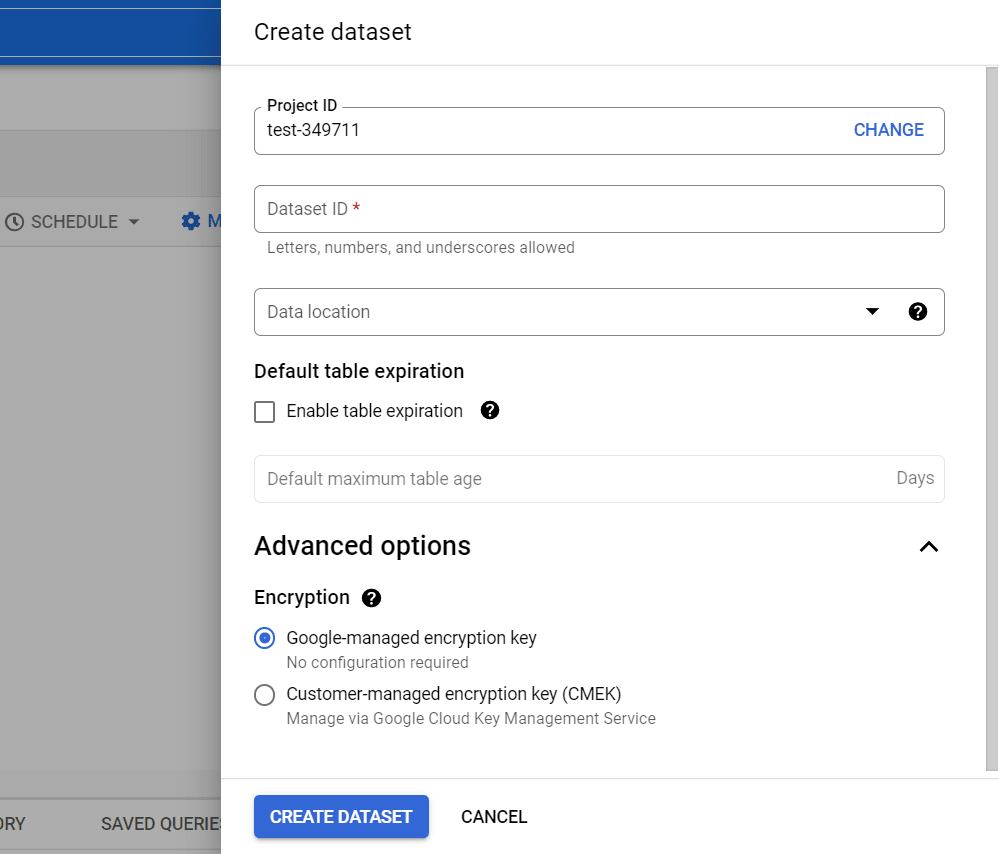This screenshot has width=999, height=854.
Task: Open the SCHEDULE dropdown arrow
Action: (134, 222)
